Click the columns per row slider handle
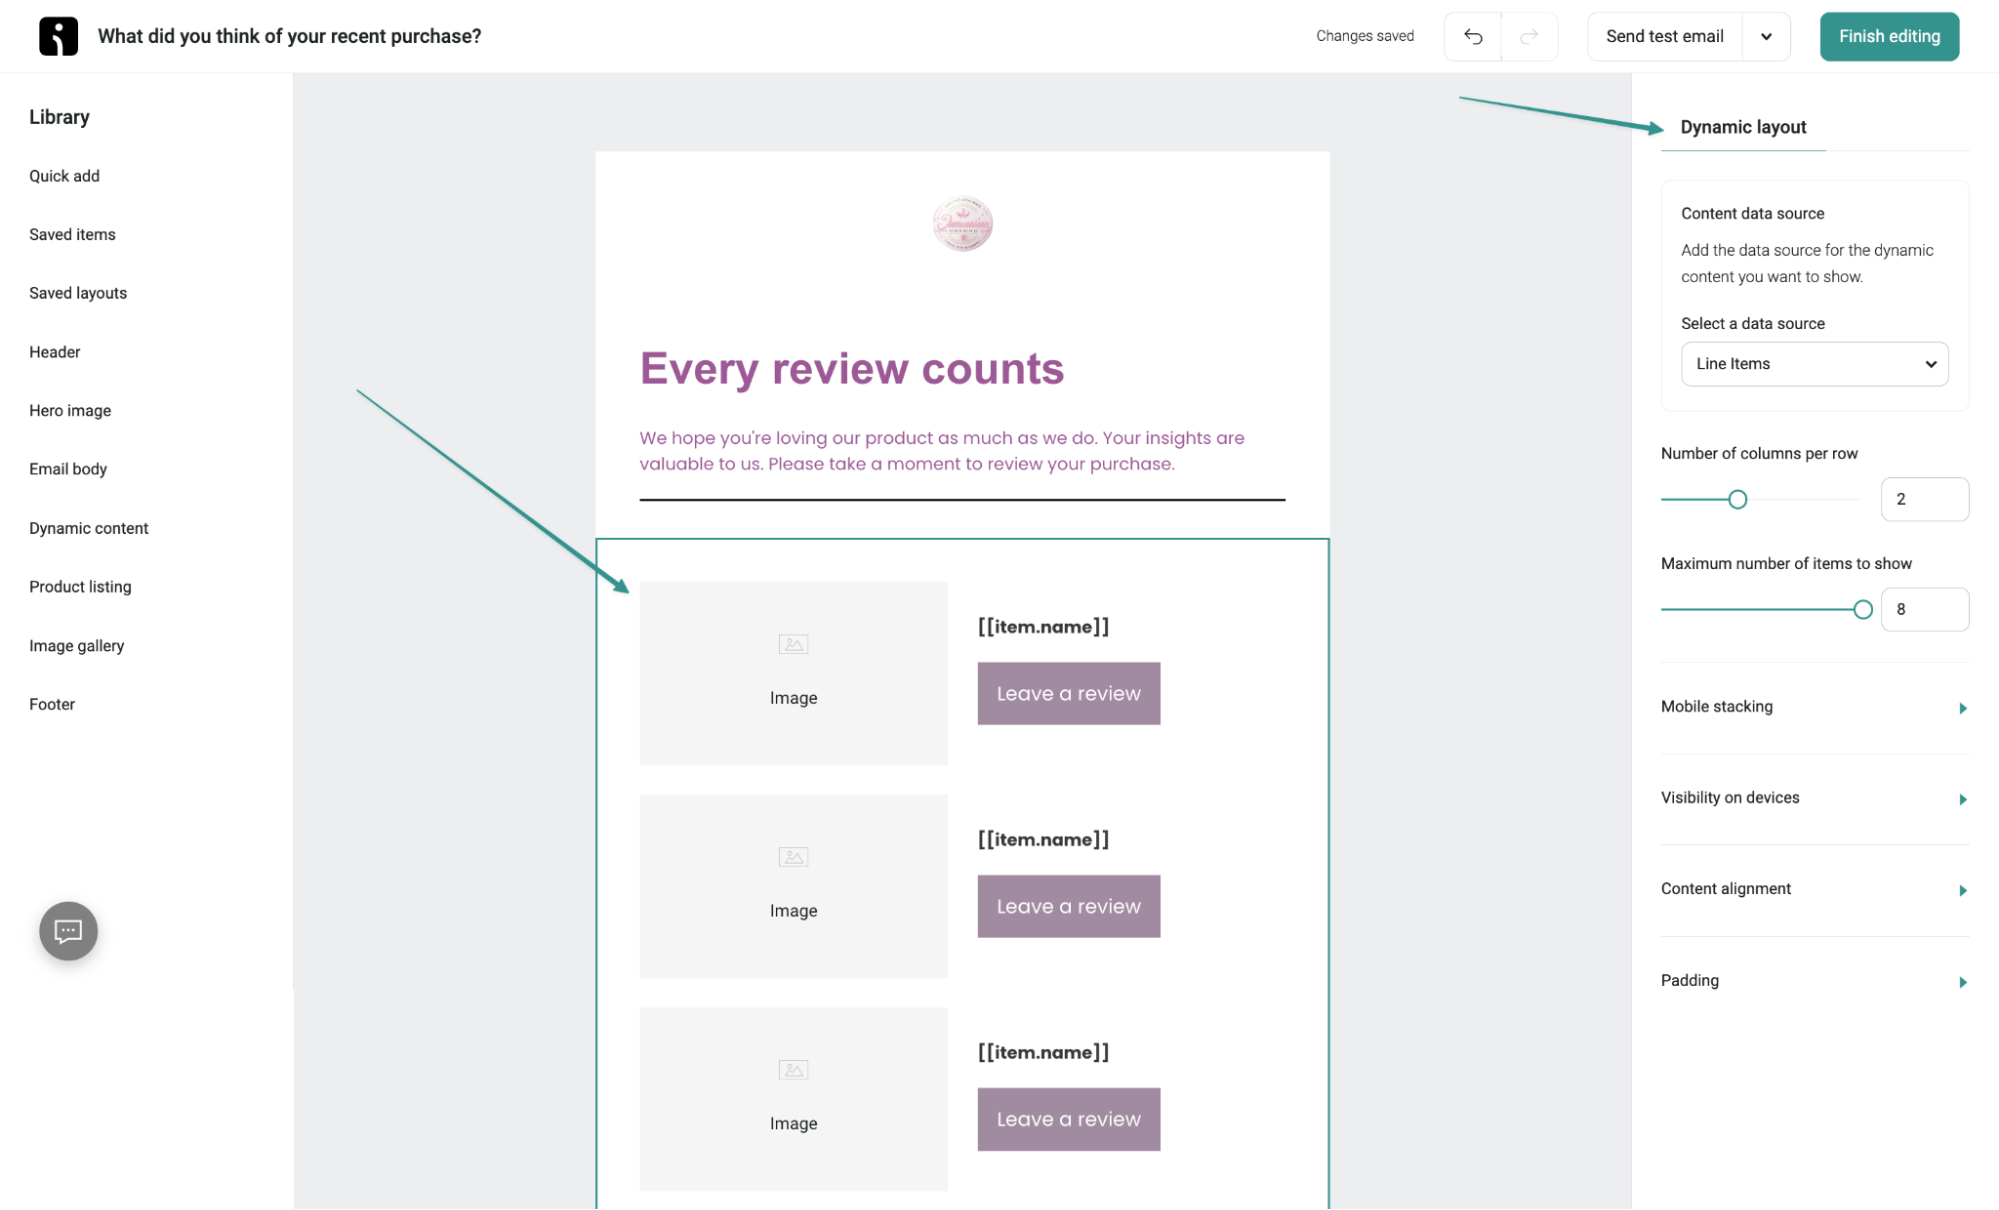 [1737, 499]
